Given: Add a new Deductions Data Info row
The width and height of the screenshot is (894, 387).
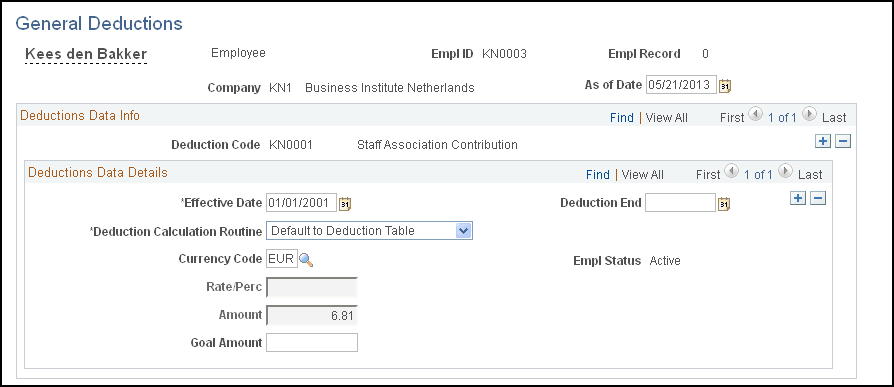Looking at the screenshot, I should click(823, 141).
